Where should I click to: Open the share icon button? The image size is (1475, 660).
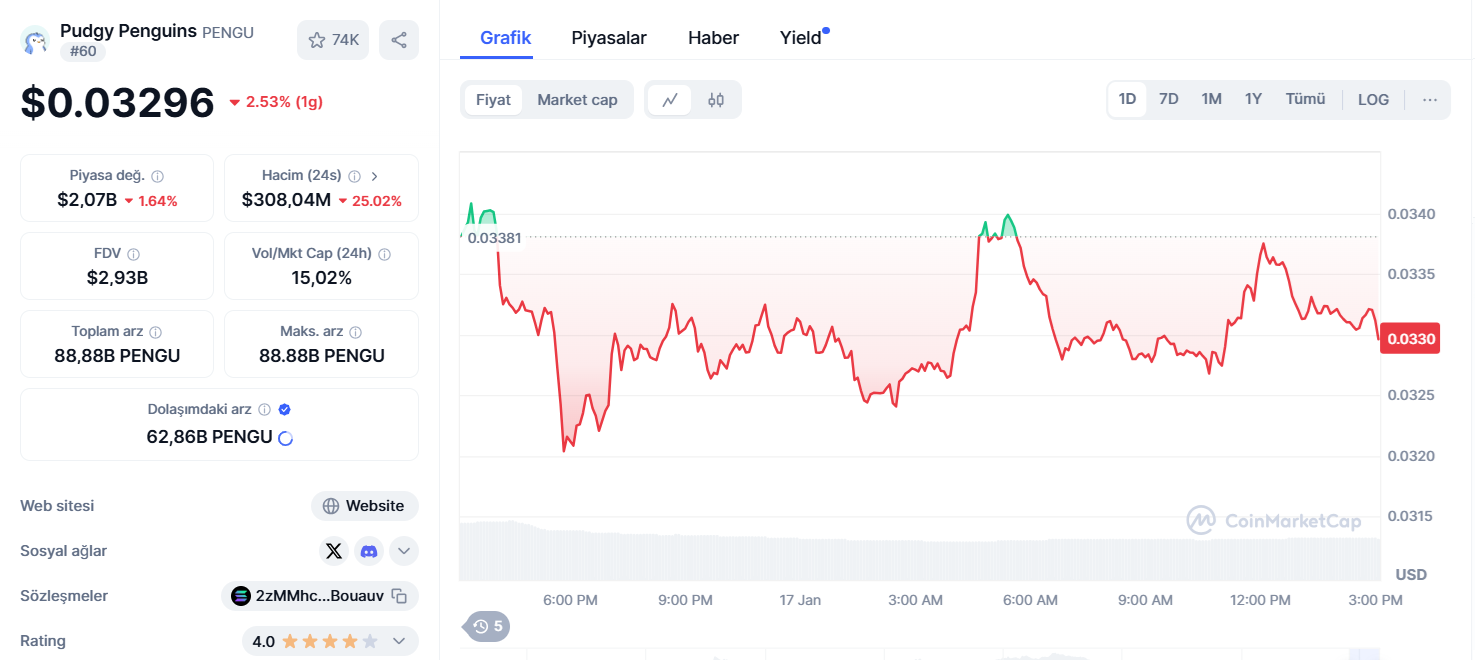click(x=399, y=40)
